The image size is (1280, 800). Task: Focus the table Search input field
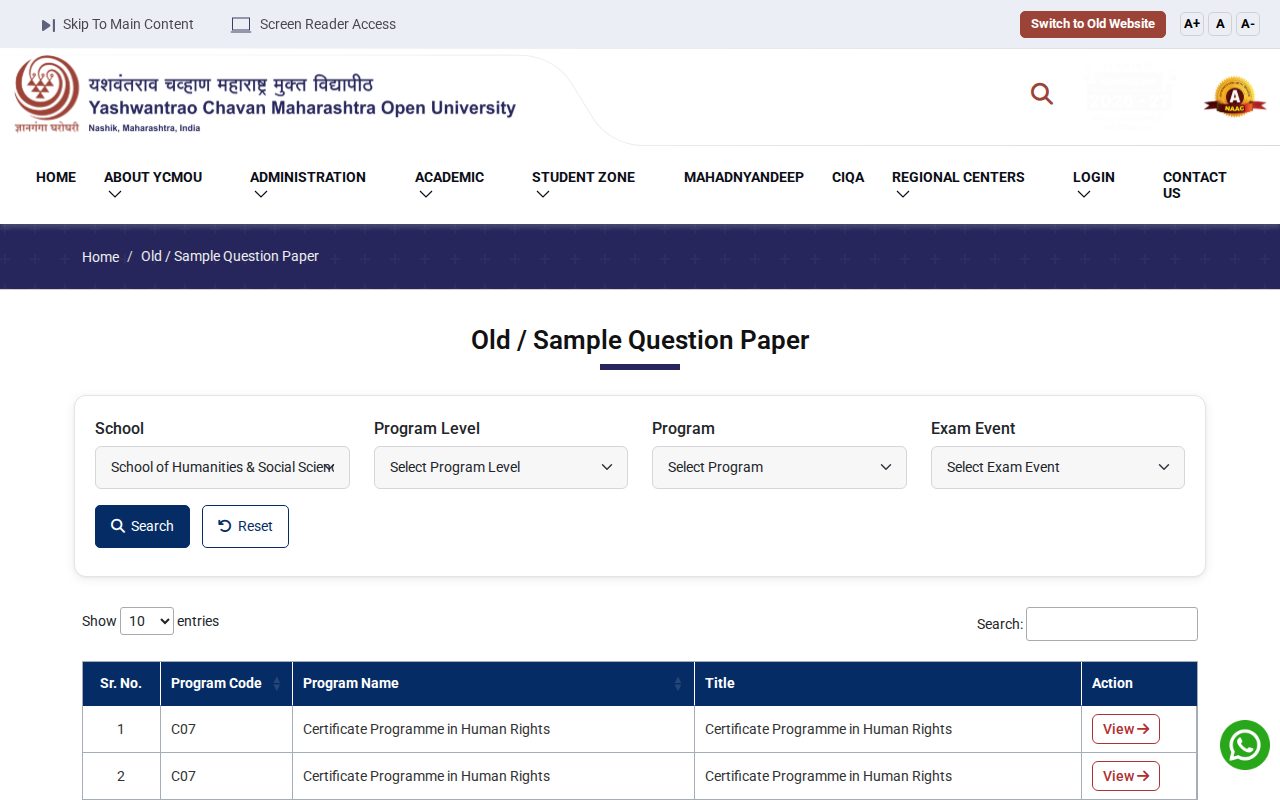[1112, 624]
